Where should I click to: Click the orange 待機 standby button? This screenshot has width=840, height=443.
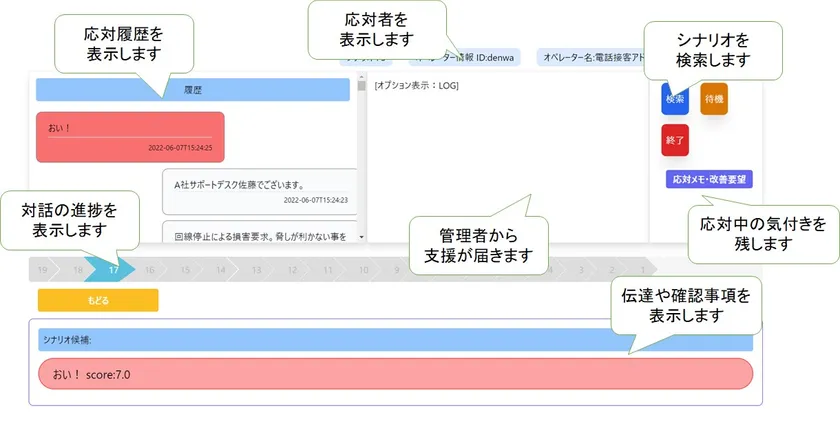[x=714, y=99]
